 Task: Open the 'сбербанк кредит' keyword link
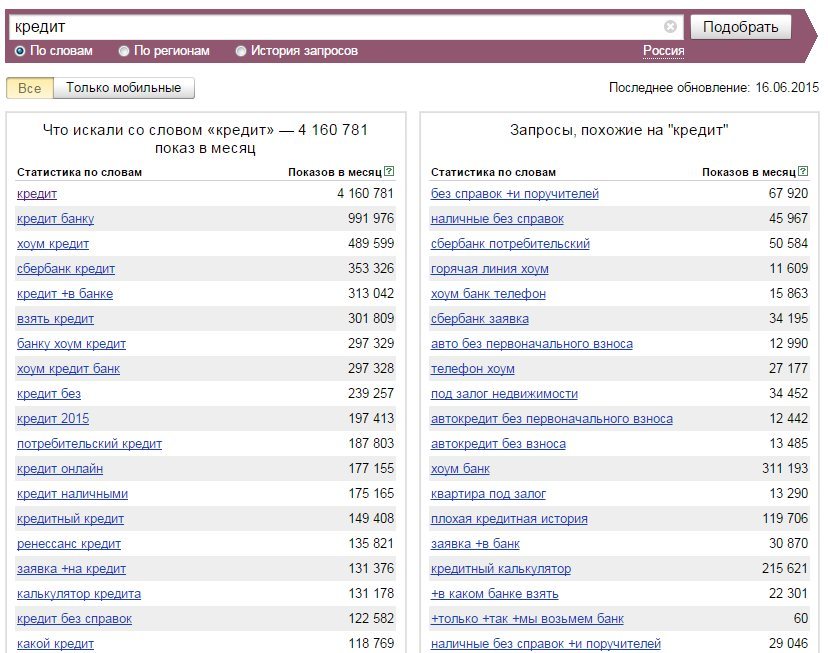tap(65, 269)
